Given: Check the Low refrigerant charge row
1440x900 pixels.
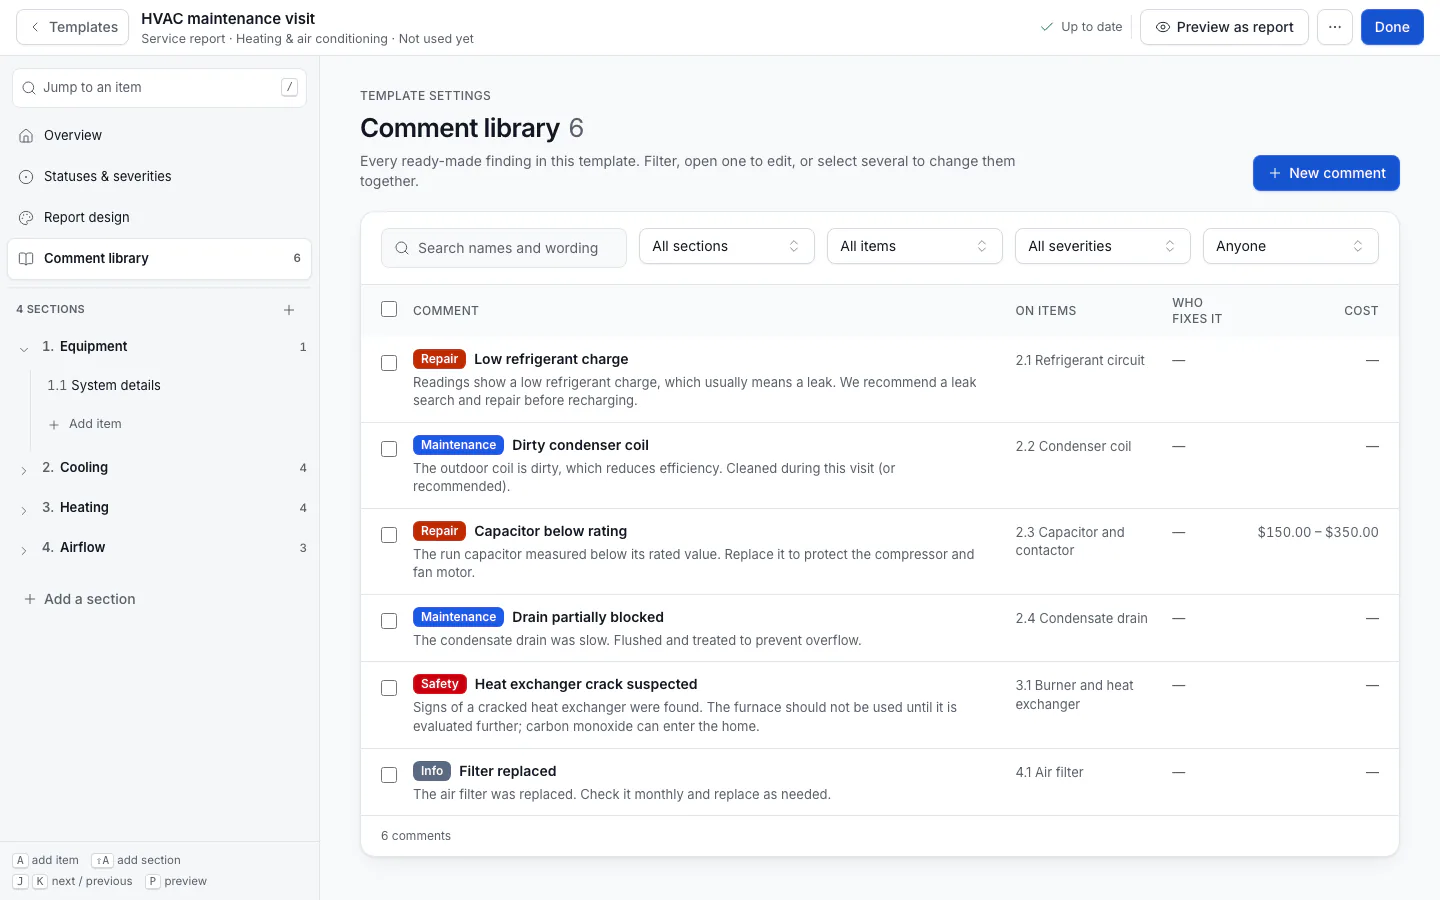Looking at the screenshot, I should [389, 363].
